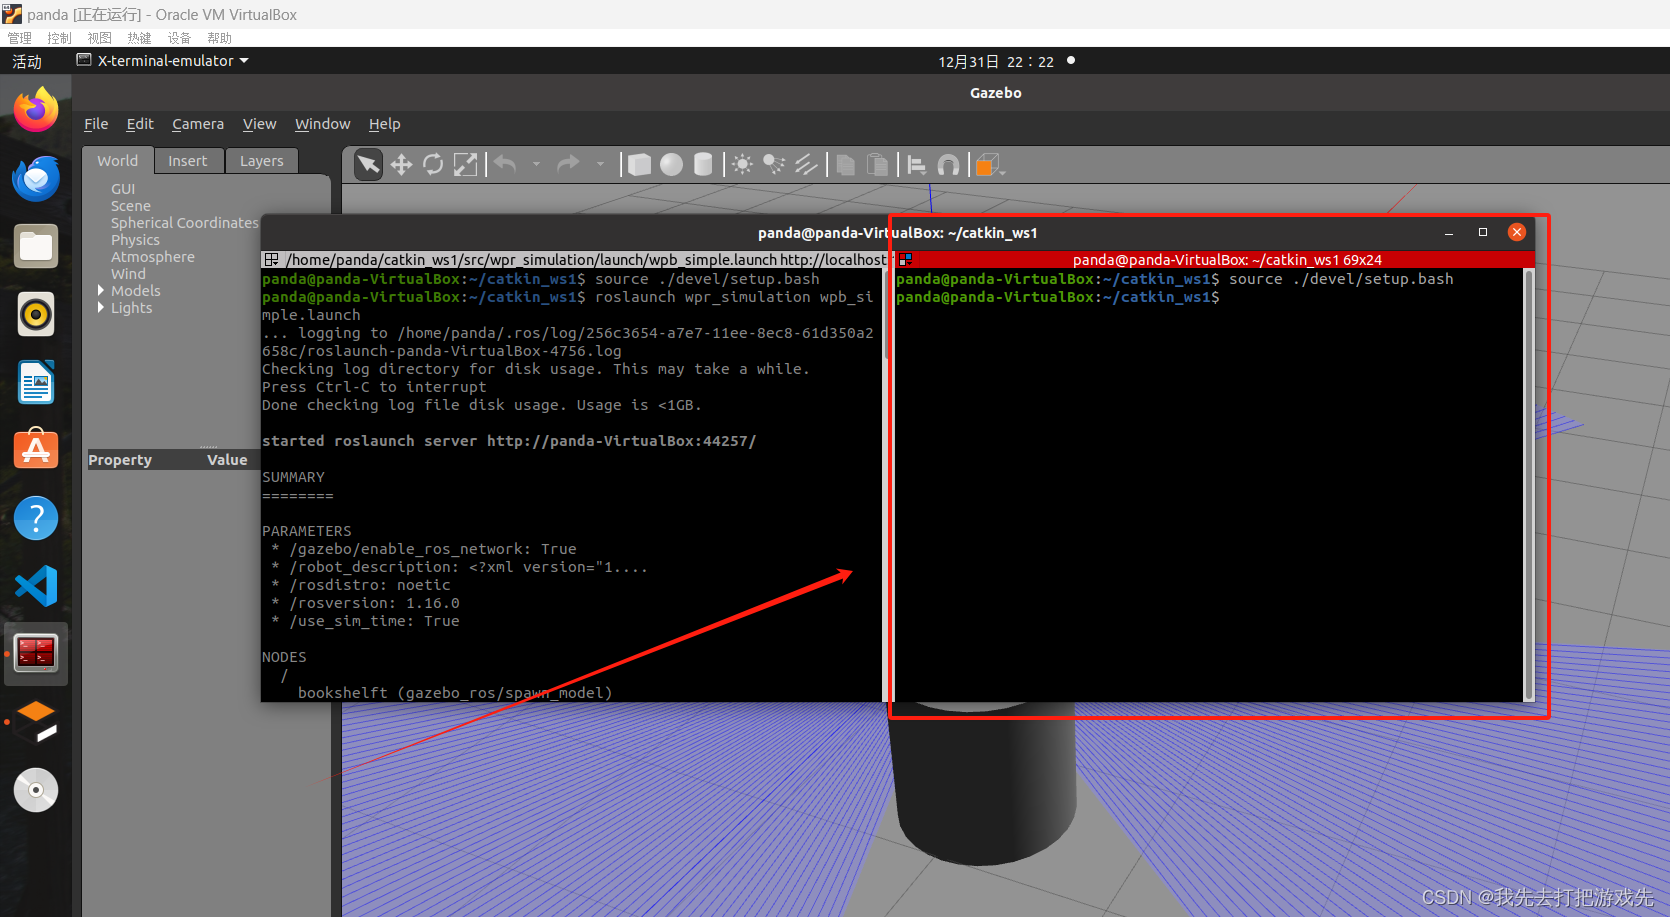Viewport: 1670px width, 917px height.
Task: Open the undo history dropdown arrow
Action: (x=536, y=164)
